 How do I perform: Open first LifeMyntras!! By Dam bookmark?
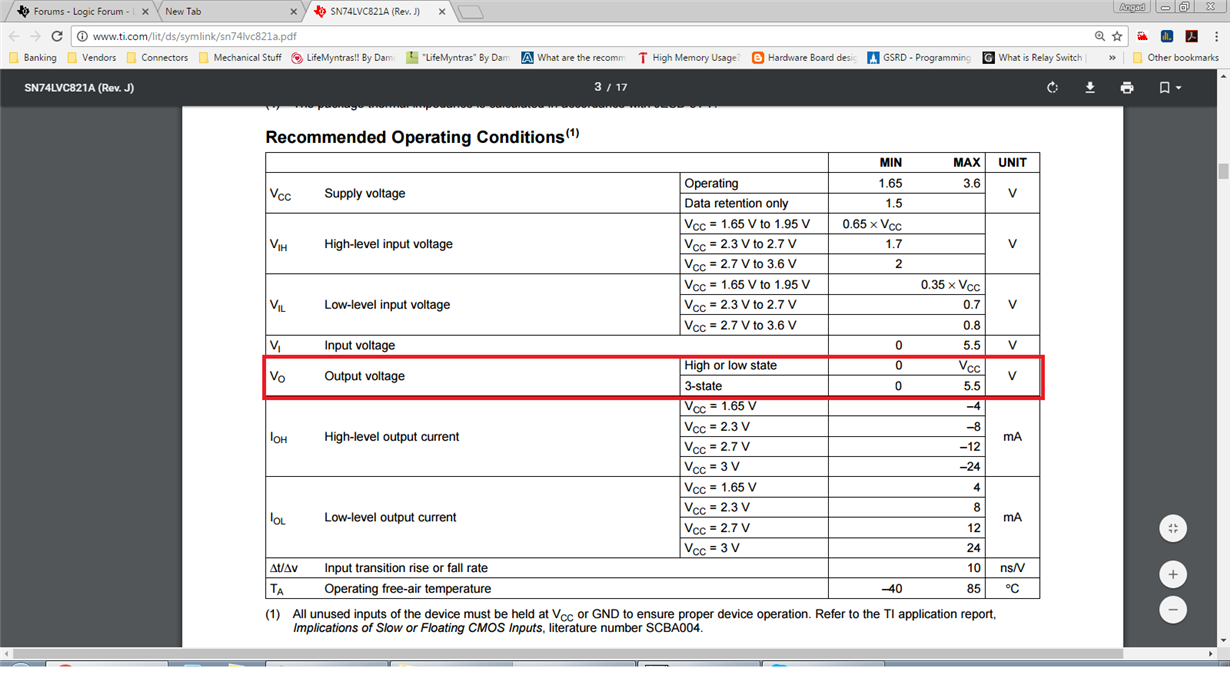click(343, 58)
